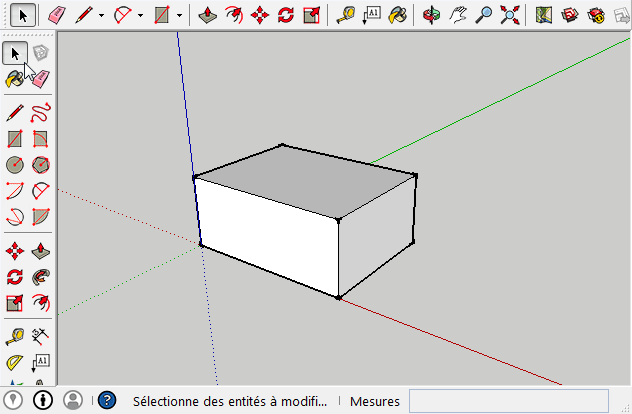Select the Circle tool in left panel
This screenshot has height=414, width=632.
pyautogui.click(x=15, y=164)
